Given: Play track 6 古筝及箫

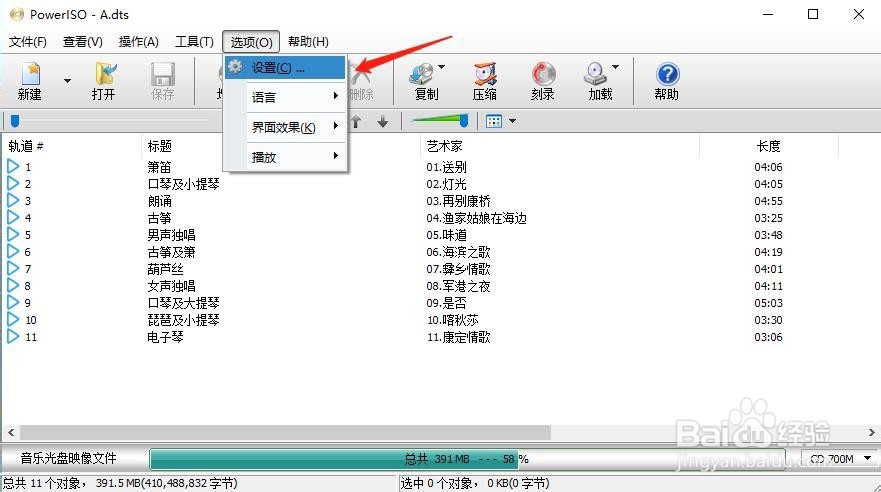Looking at the screenshot, I should (13, 251).
